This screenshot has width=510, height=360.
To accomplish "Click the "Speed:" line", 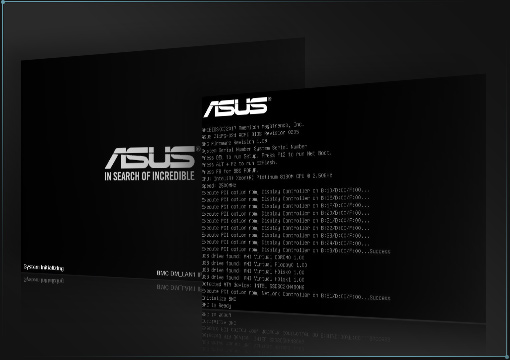I will coord(219,185).
